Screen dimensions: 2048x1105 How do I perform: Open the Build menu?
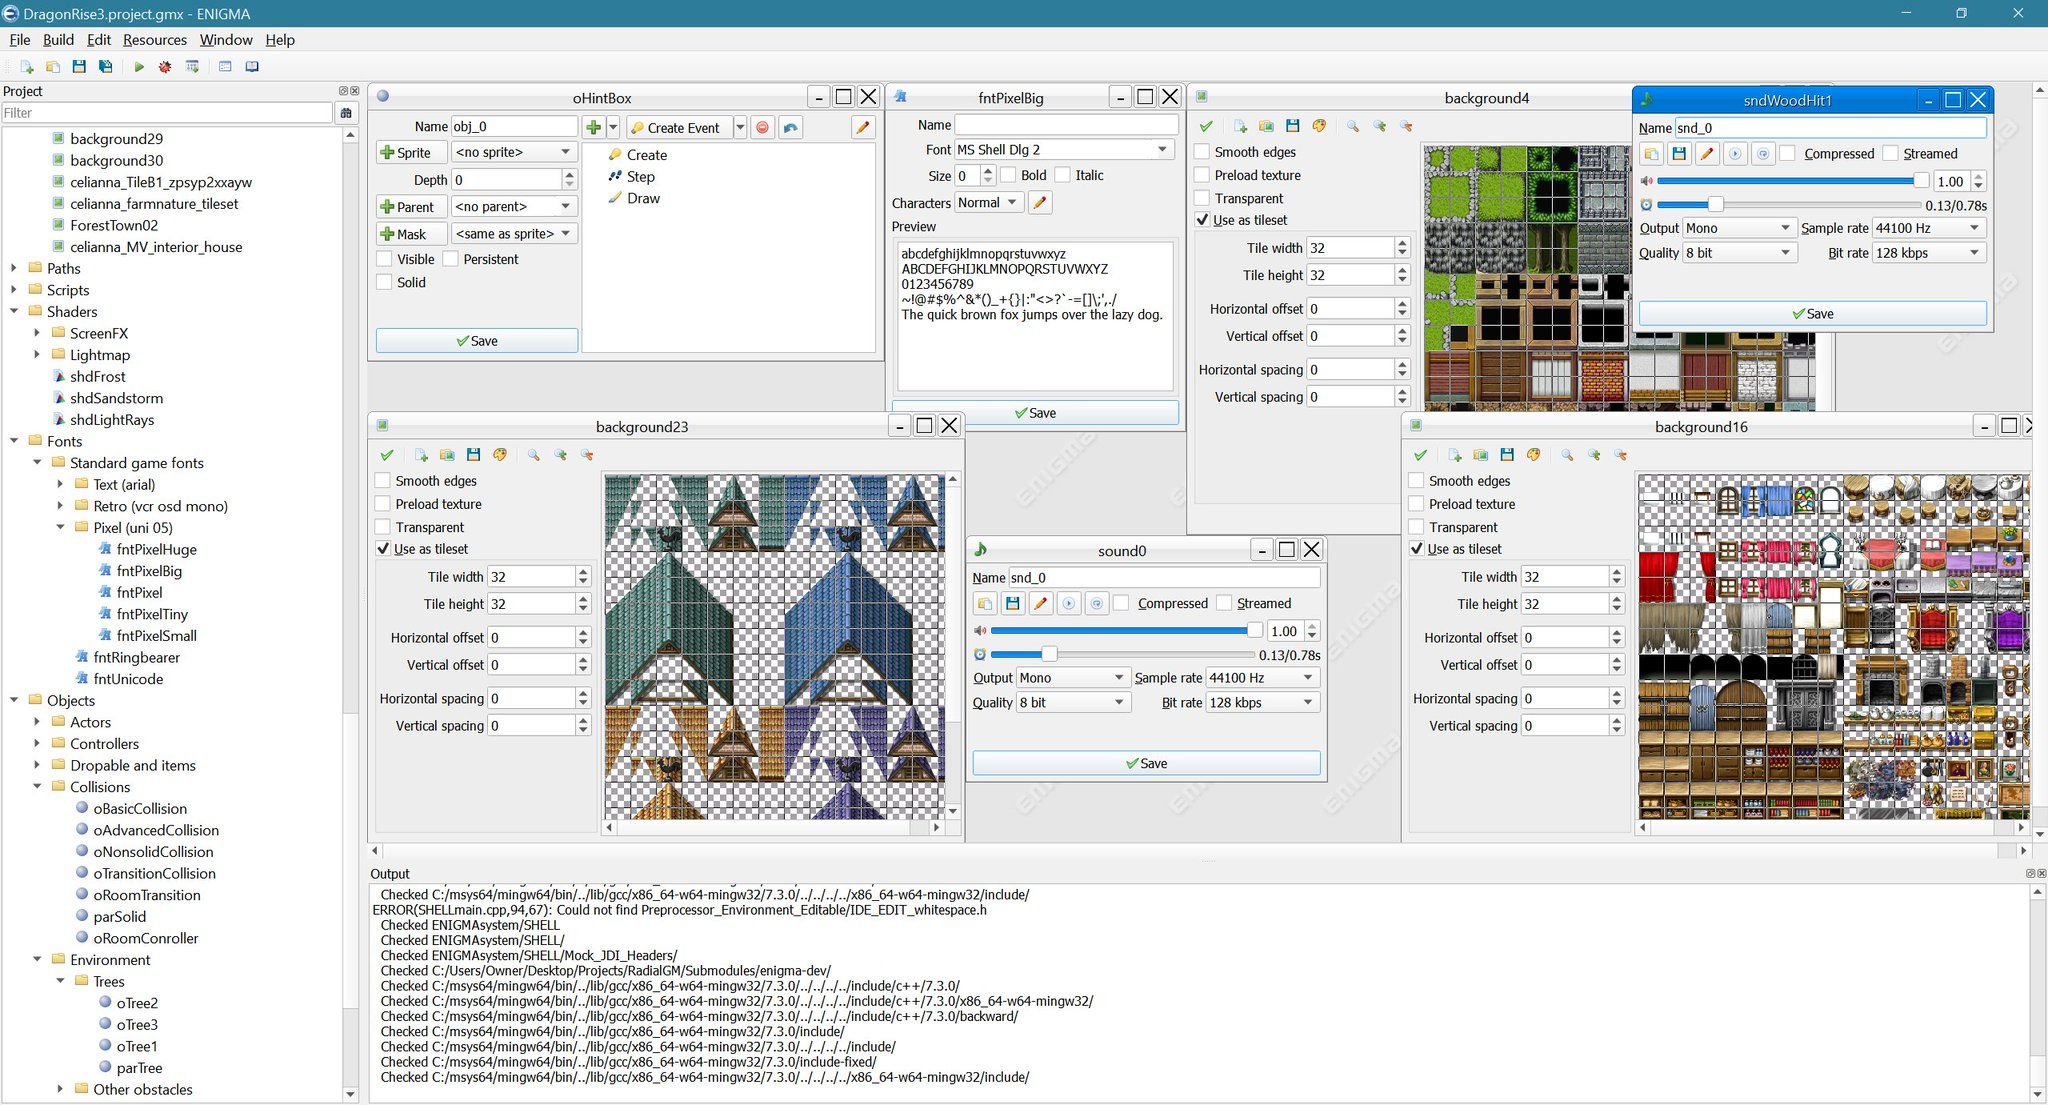(58, 40)
